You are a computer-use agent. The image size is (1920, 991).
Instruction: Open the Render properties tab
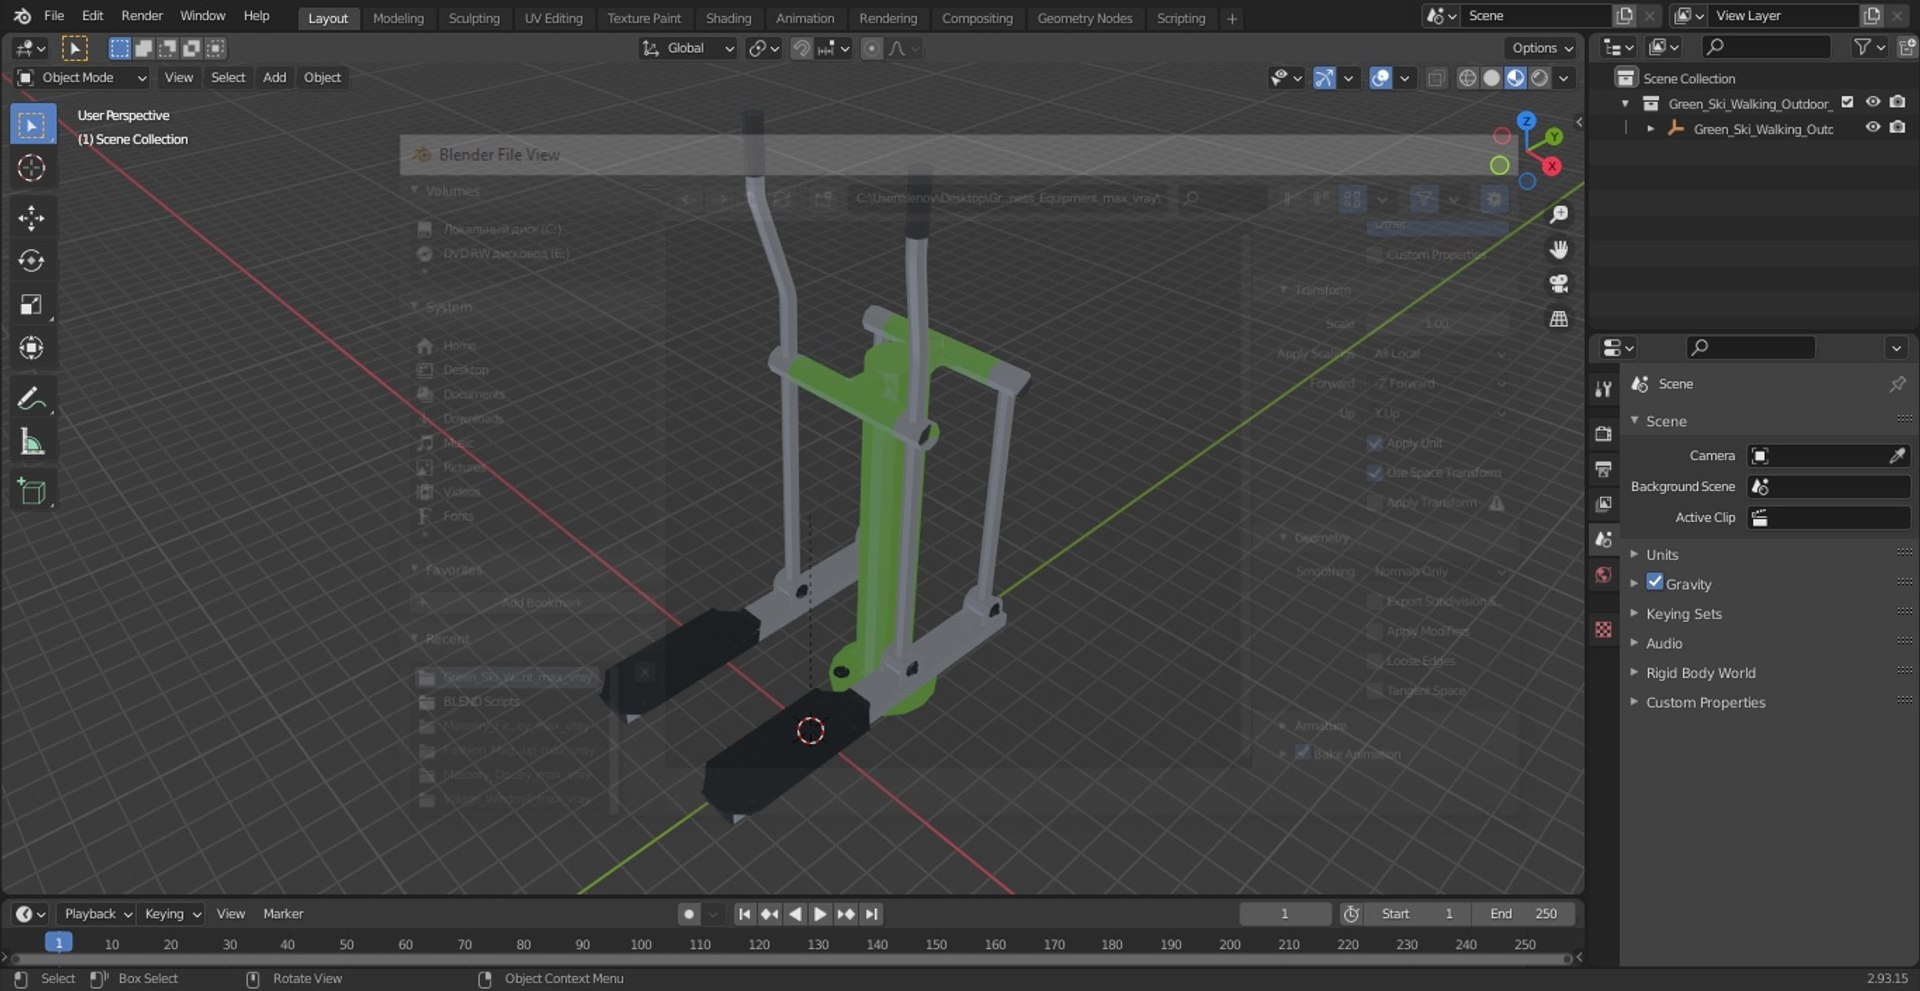[1604, 433]
